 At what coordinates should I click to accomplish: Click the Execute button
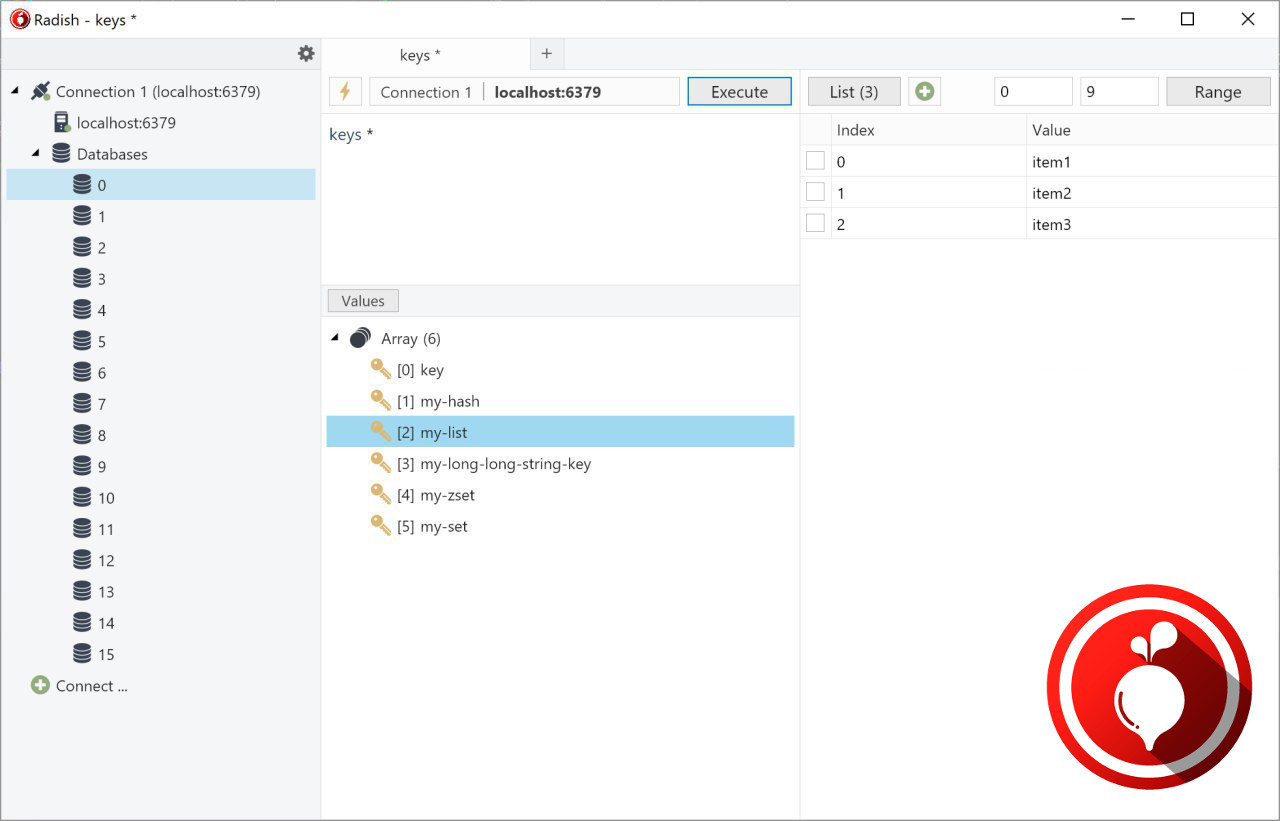click(739, 92)
